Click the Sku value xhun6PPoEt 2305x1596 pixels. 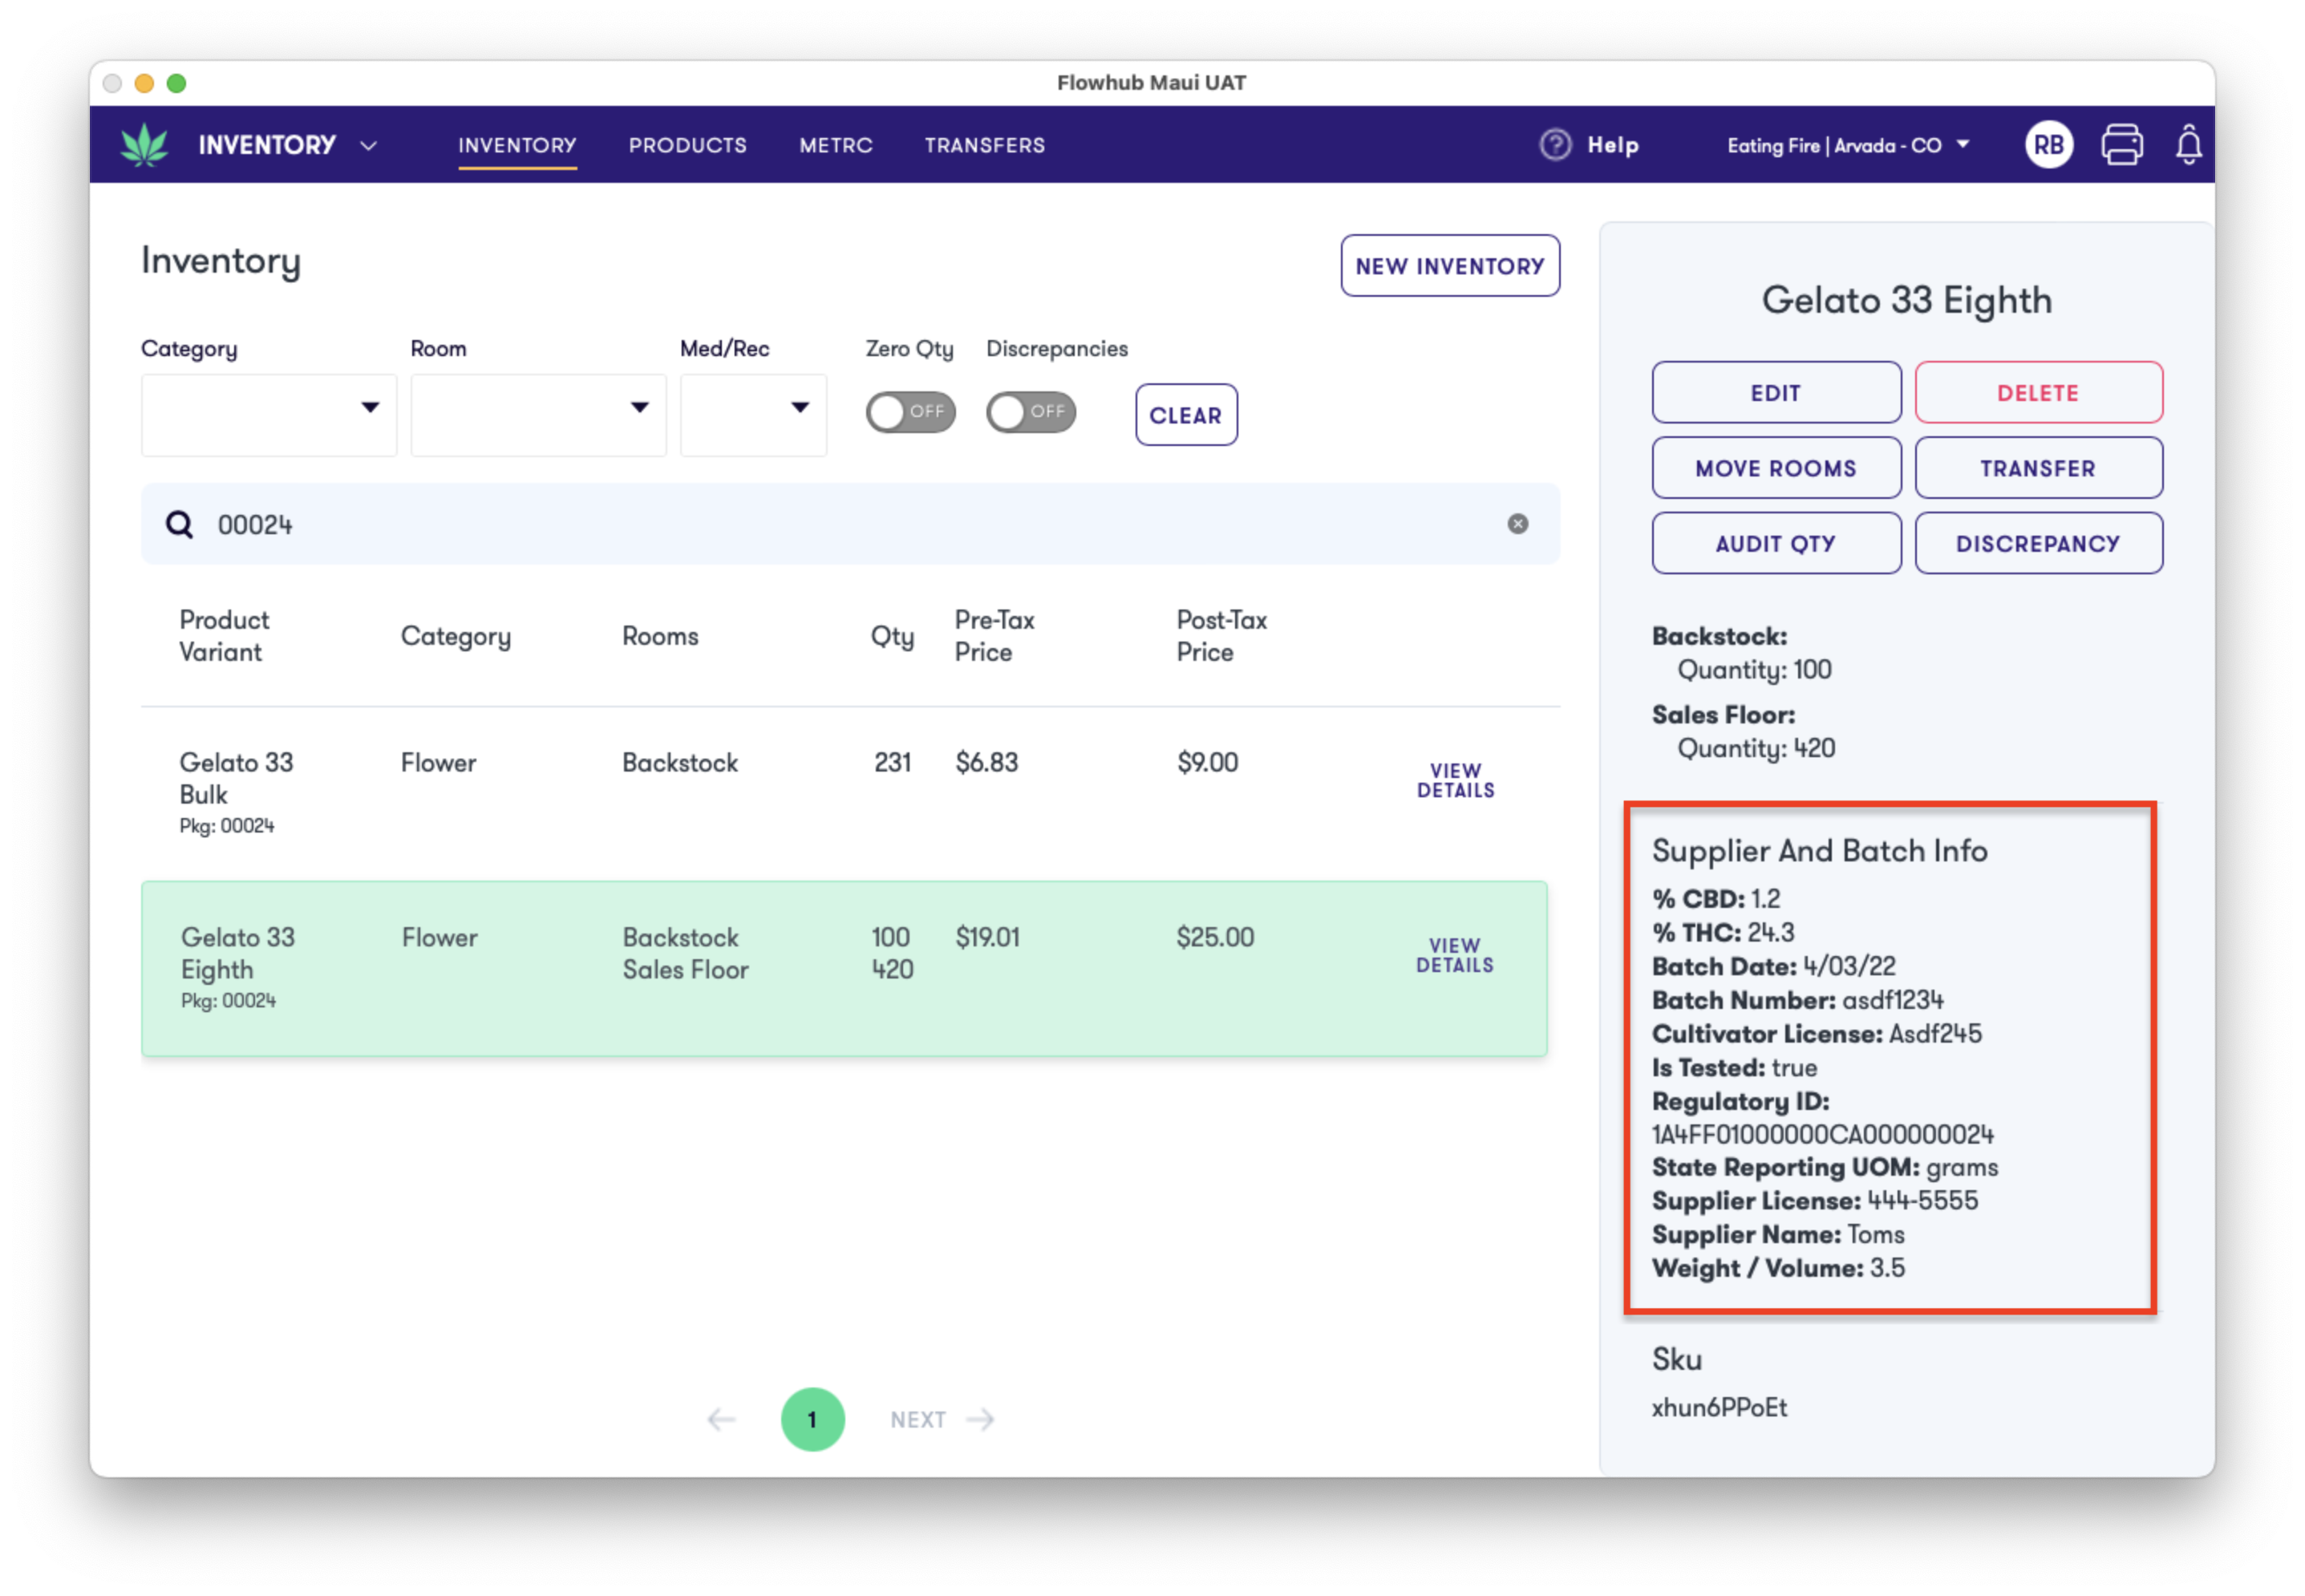[1719, 1408]
